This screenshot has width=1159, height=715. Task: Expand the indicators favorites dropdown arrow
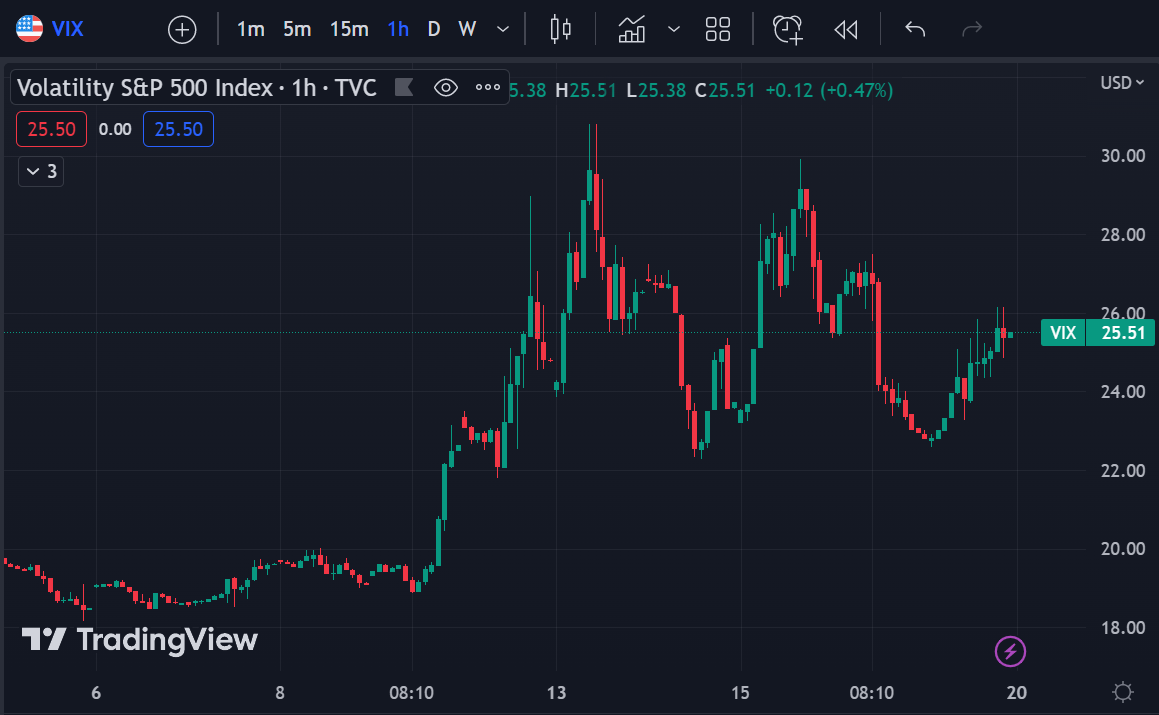point(673,30)
